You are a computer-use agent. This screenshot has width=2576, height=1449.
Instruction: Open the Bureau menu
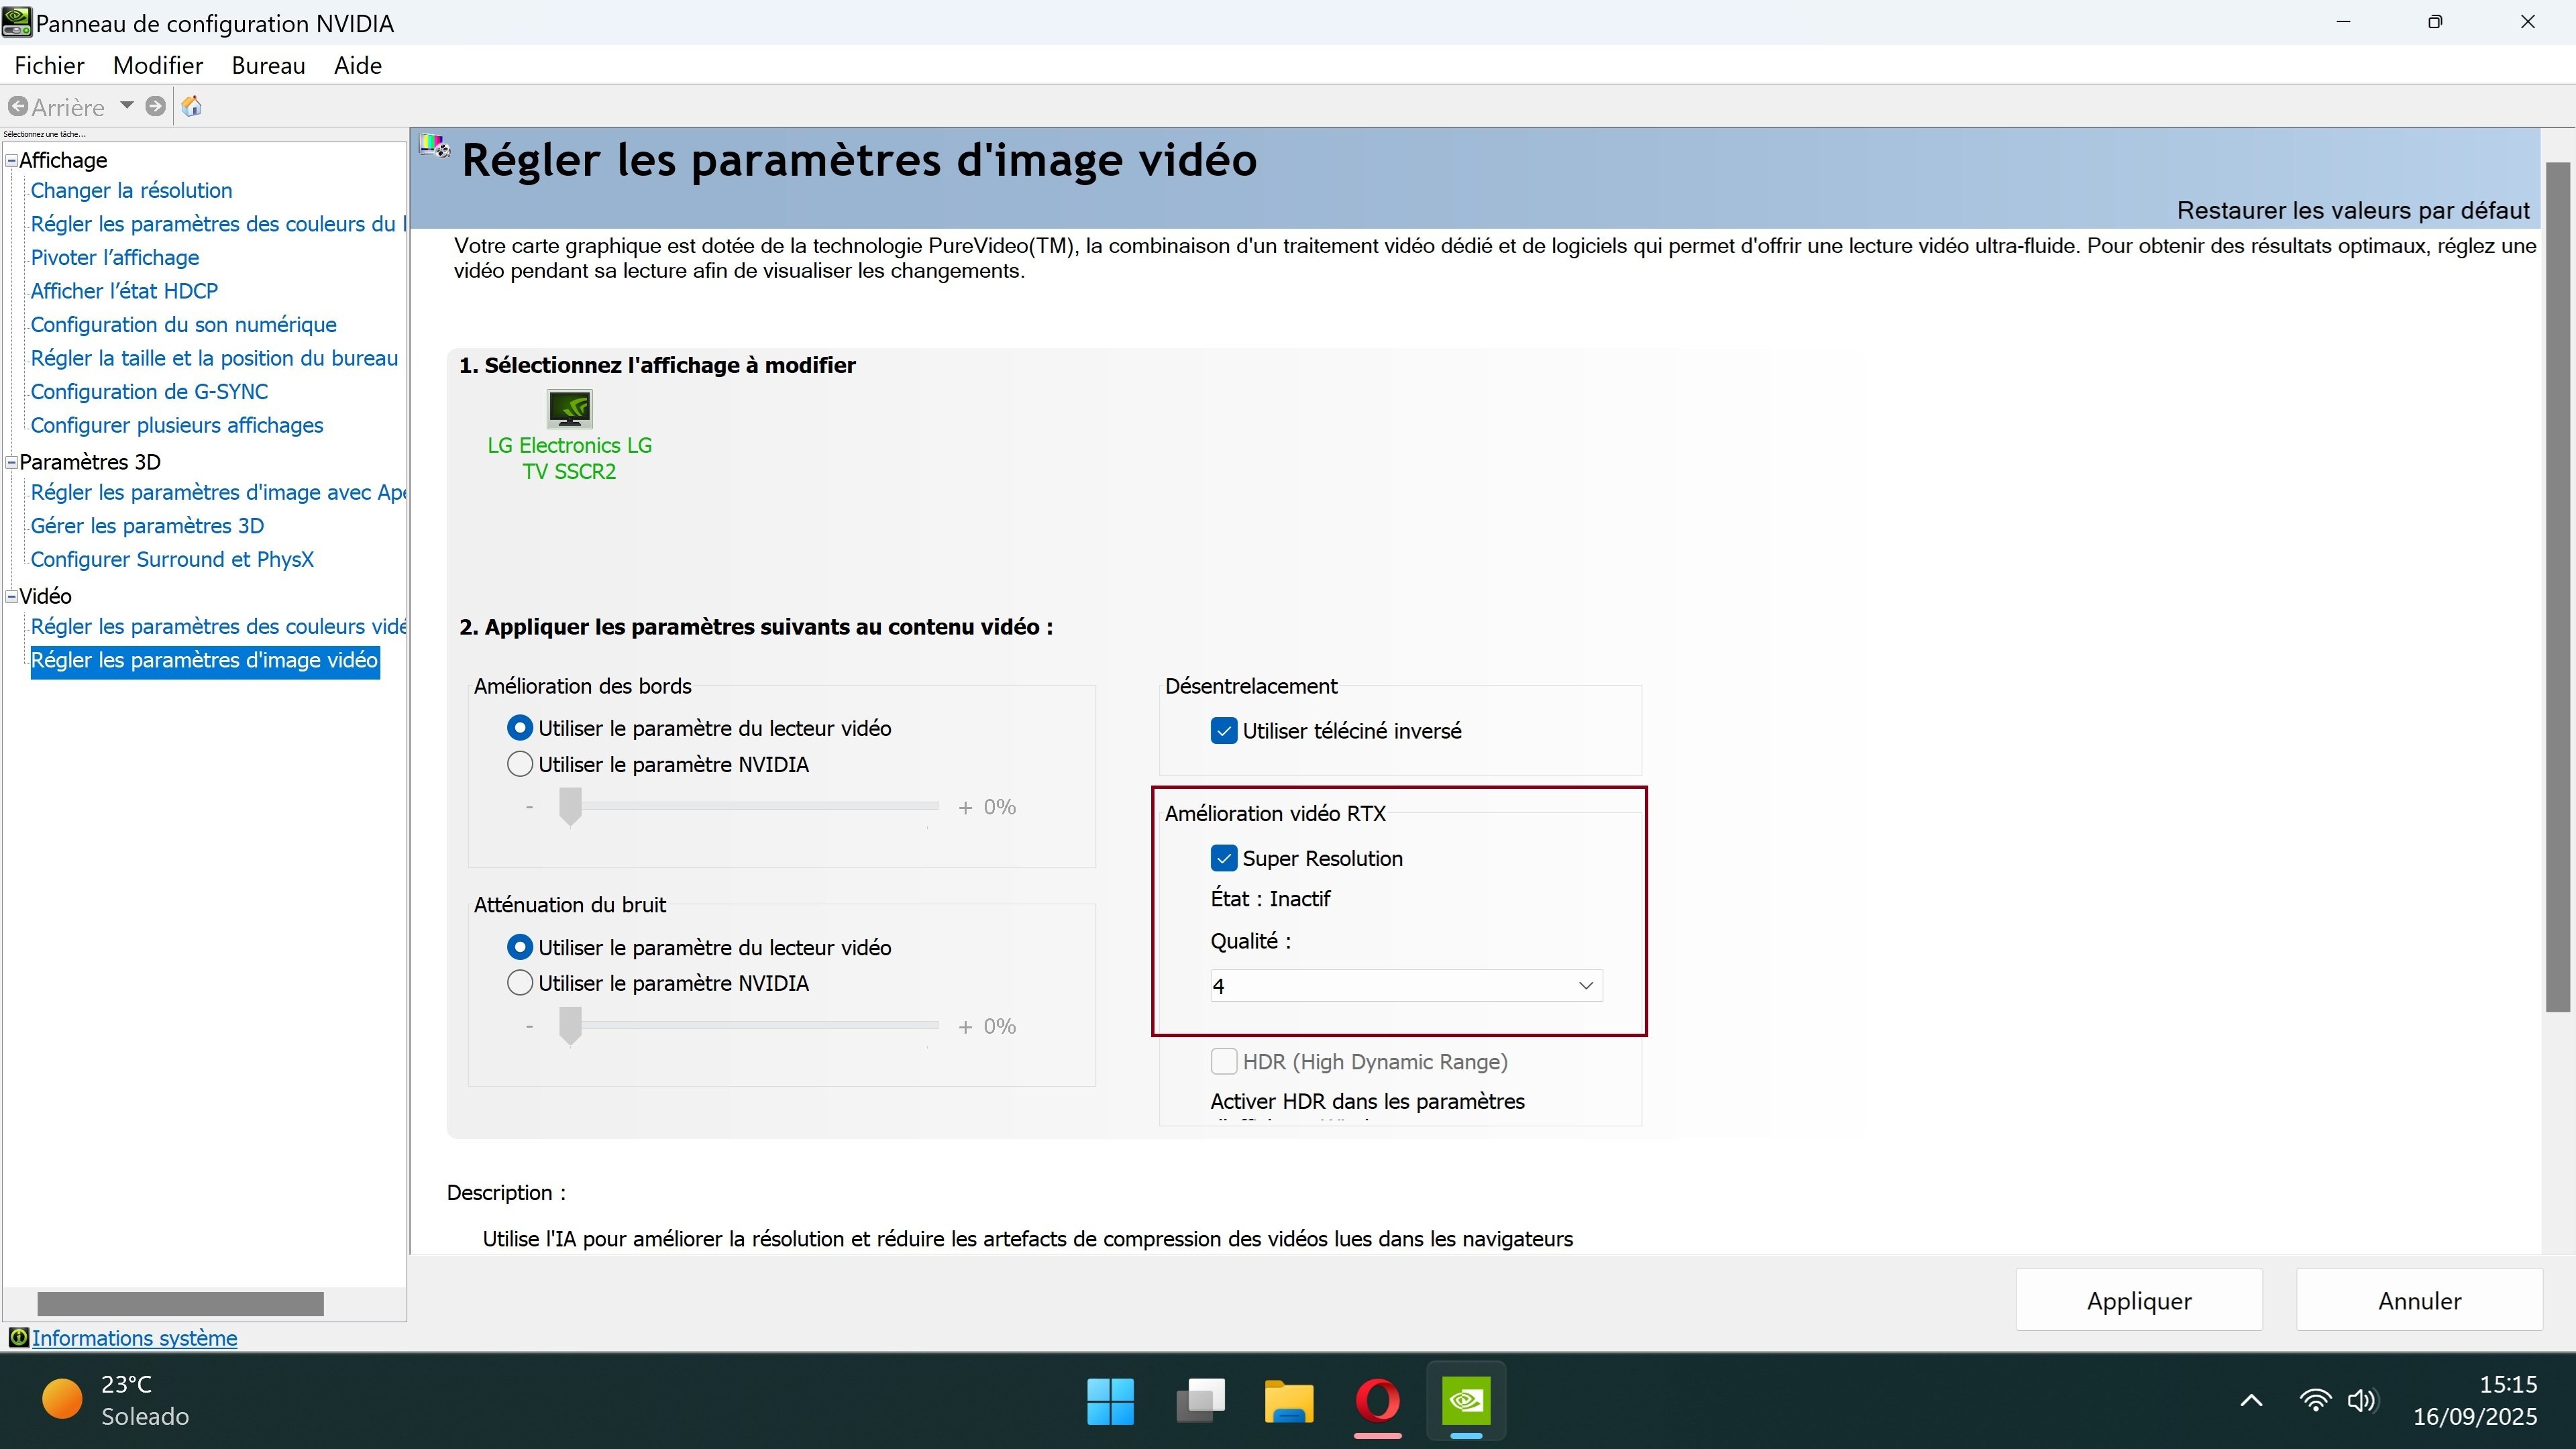tap(268, 65)
